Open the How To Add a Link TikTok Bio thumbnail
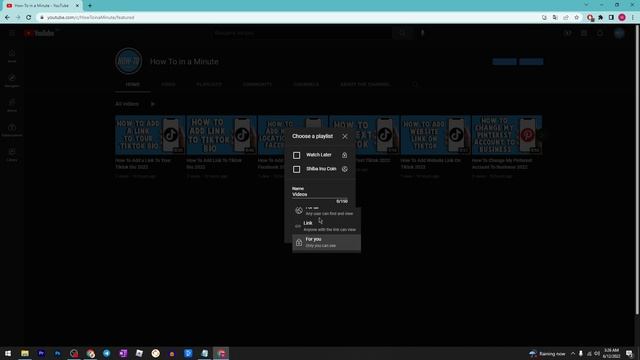Image resolution: width=640 pixels, height=360 pixels. coord(150,135)
